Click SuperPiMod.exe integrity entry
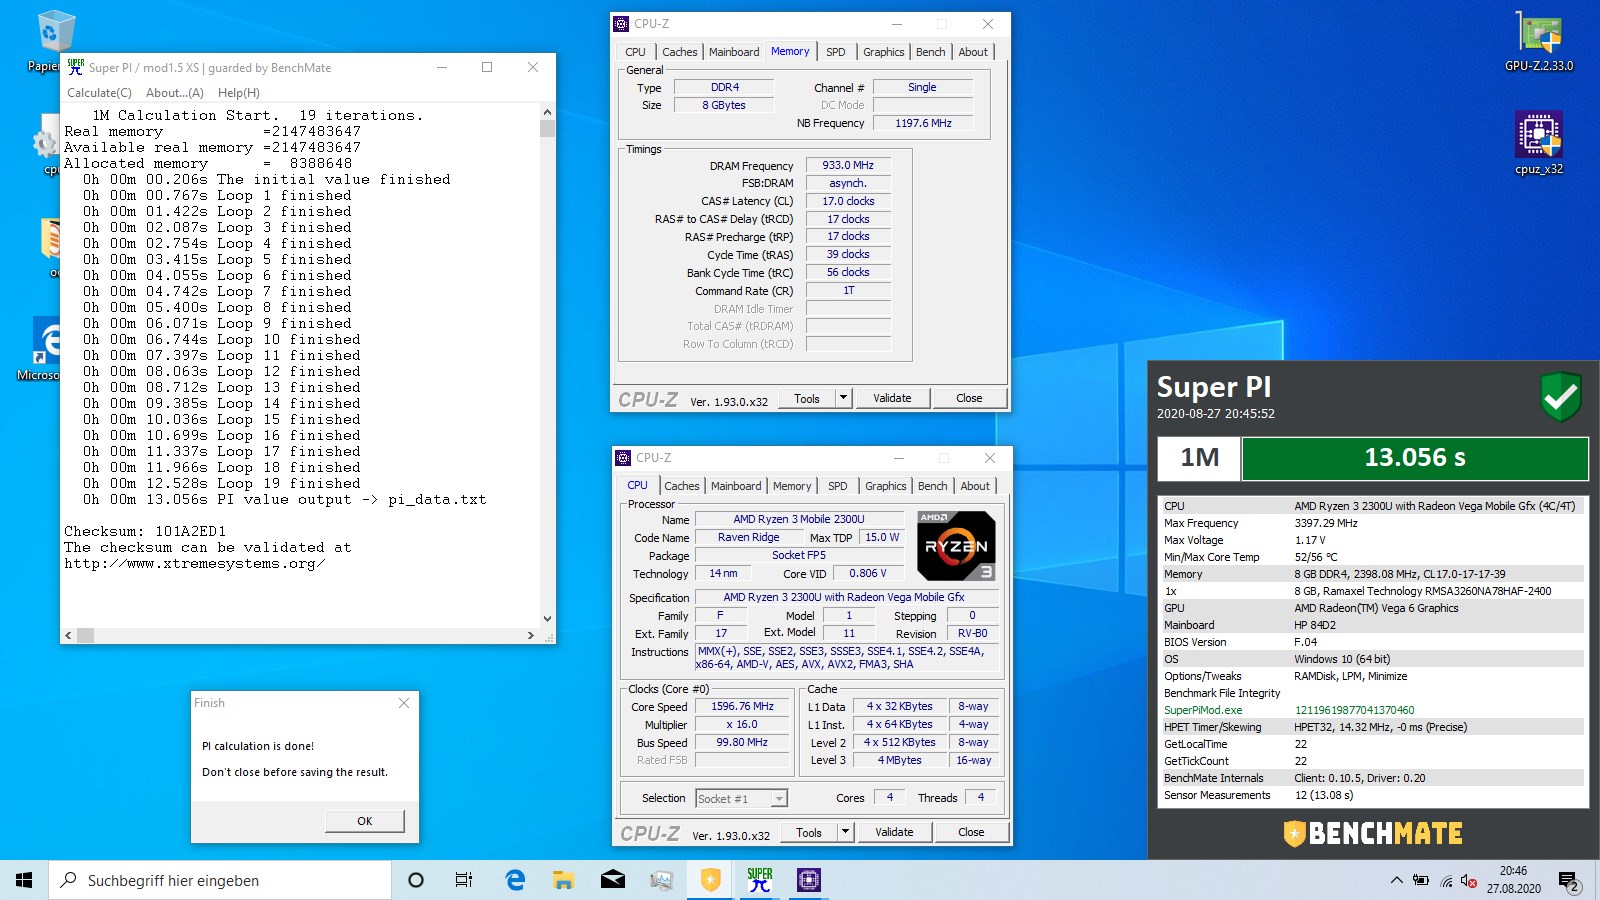This screenshot has height=900, width=1600. click(x=1372, y=710)
